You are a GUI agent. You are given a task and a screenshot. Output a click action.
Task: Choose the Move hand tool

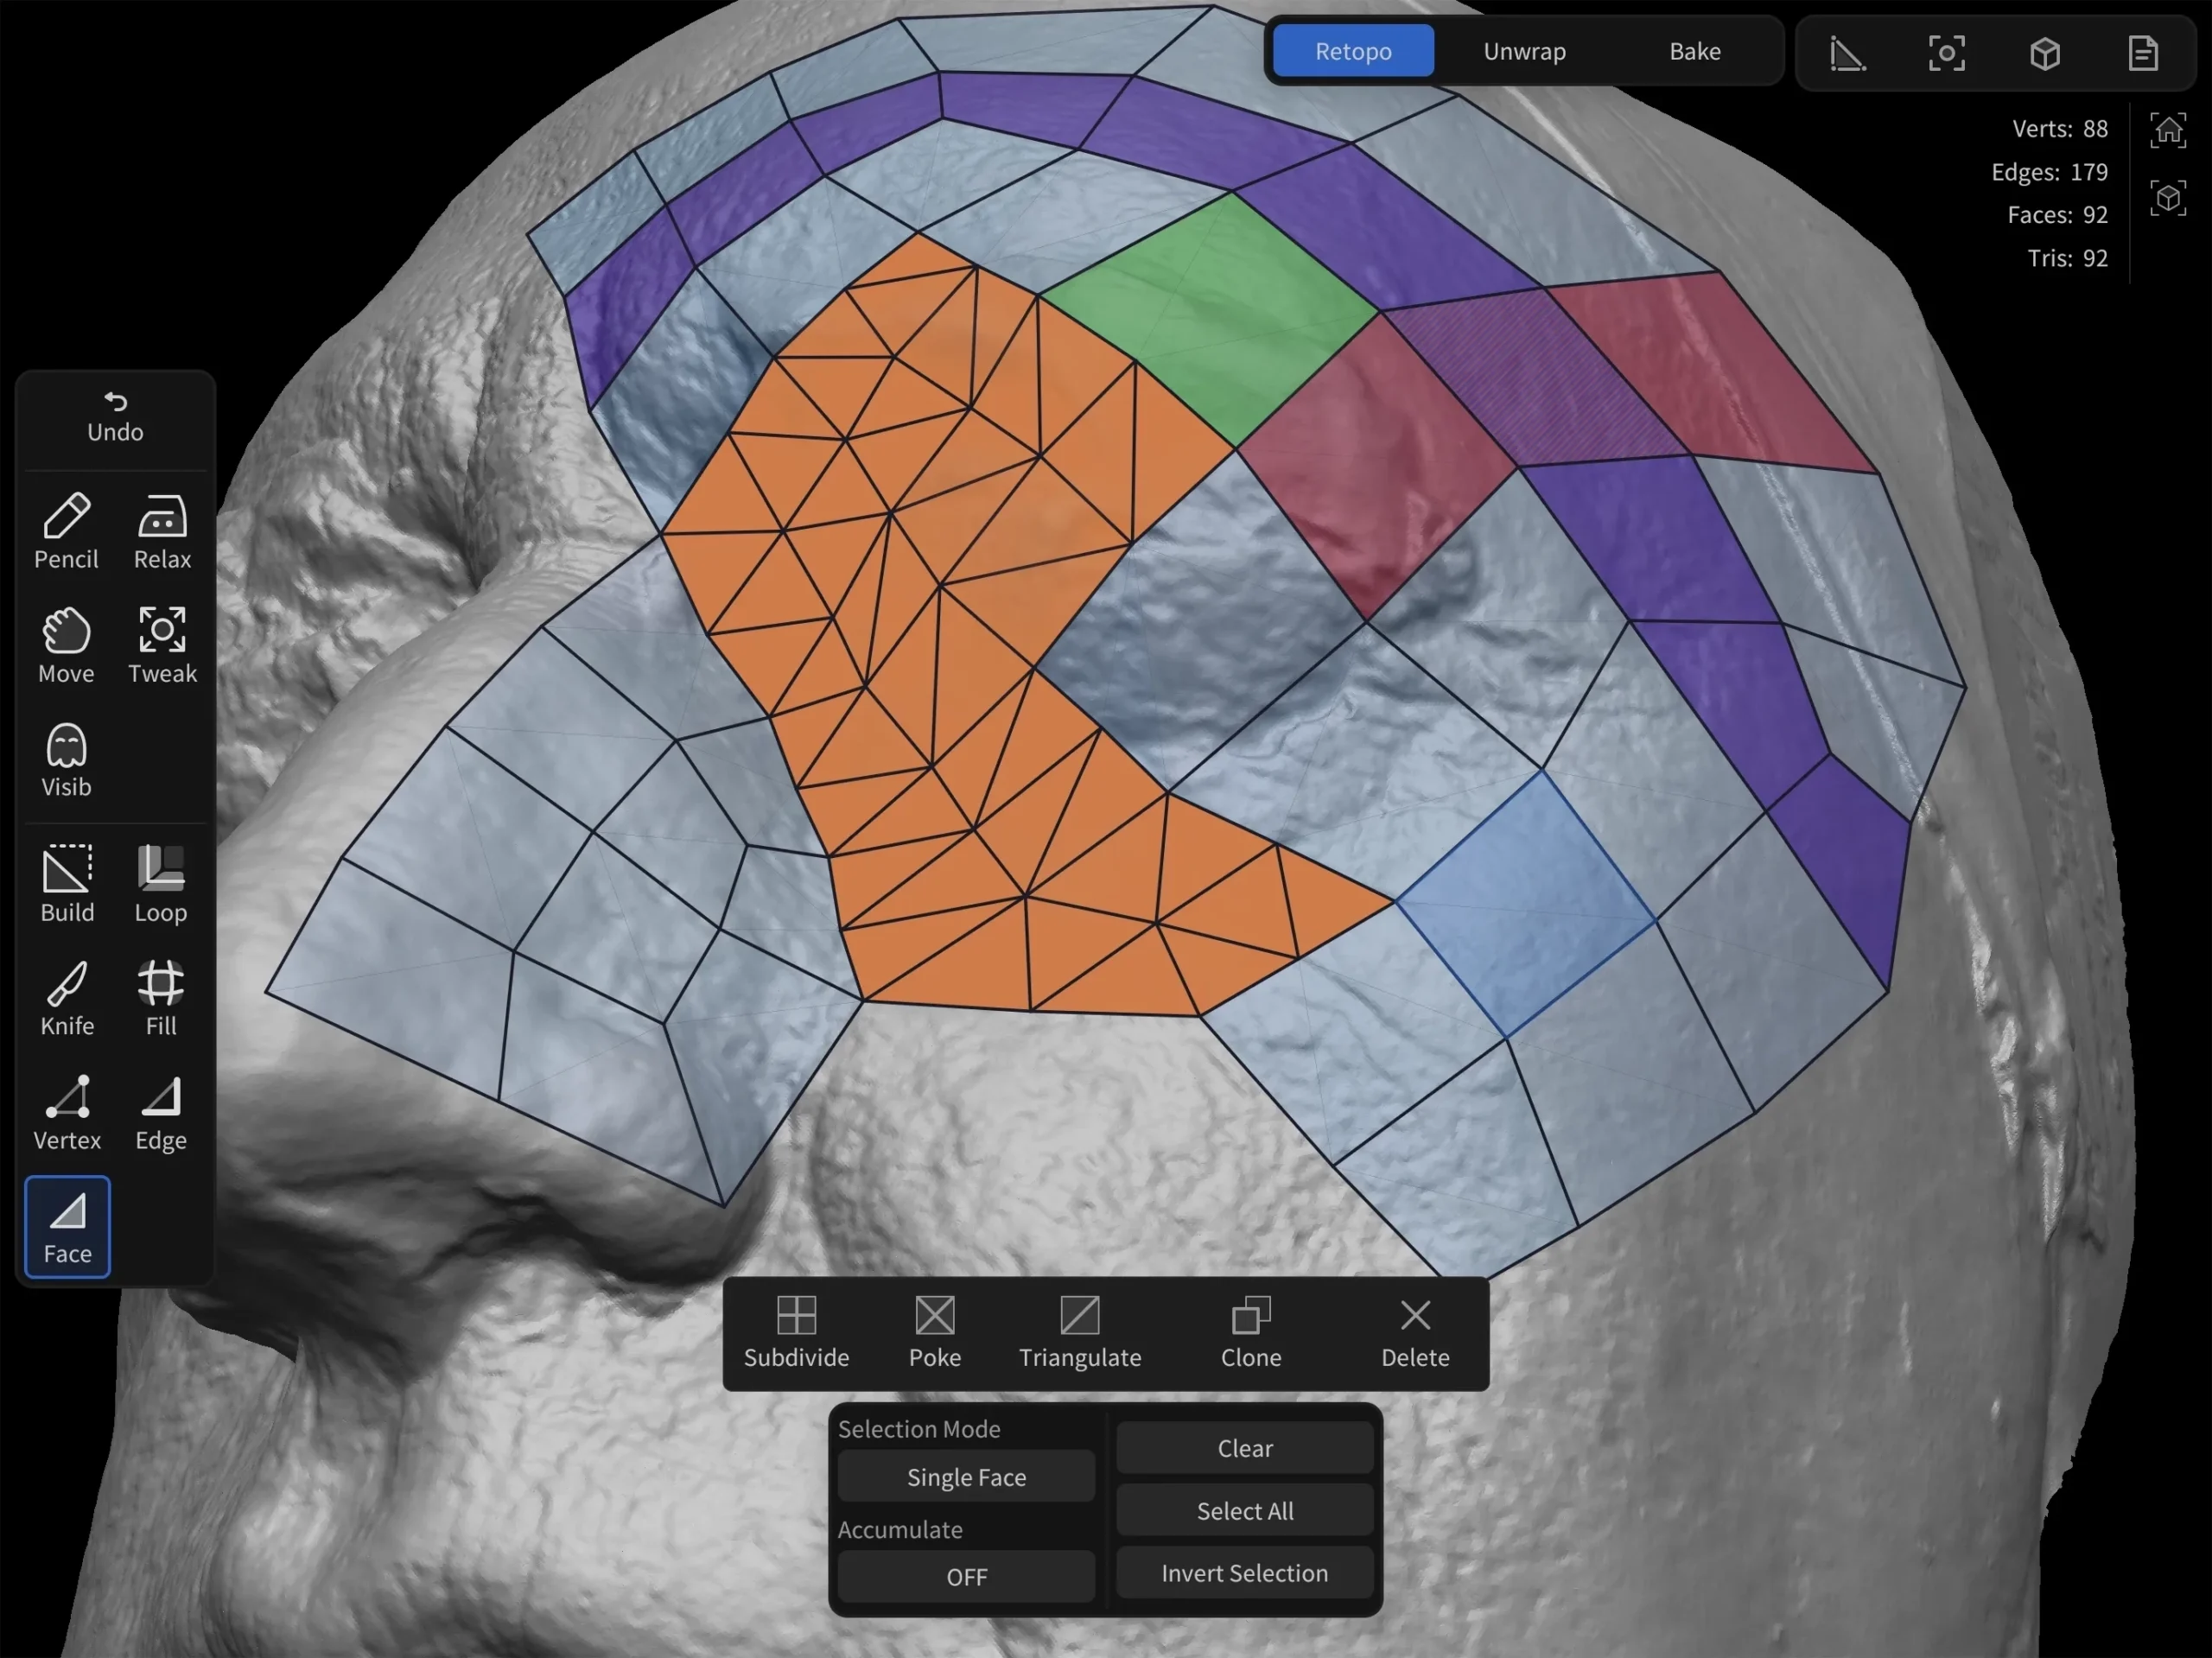coord(66,645)
